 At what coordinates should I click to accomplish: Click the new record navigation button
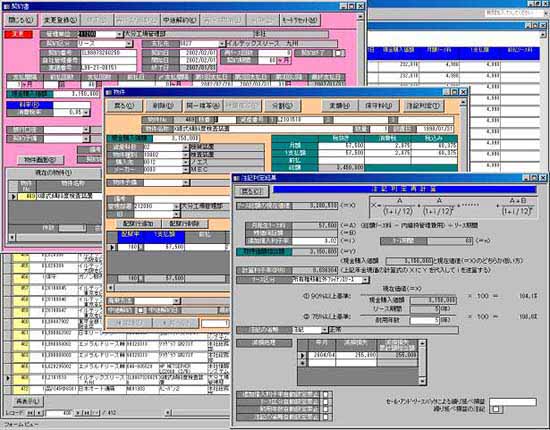(95, 413)
